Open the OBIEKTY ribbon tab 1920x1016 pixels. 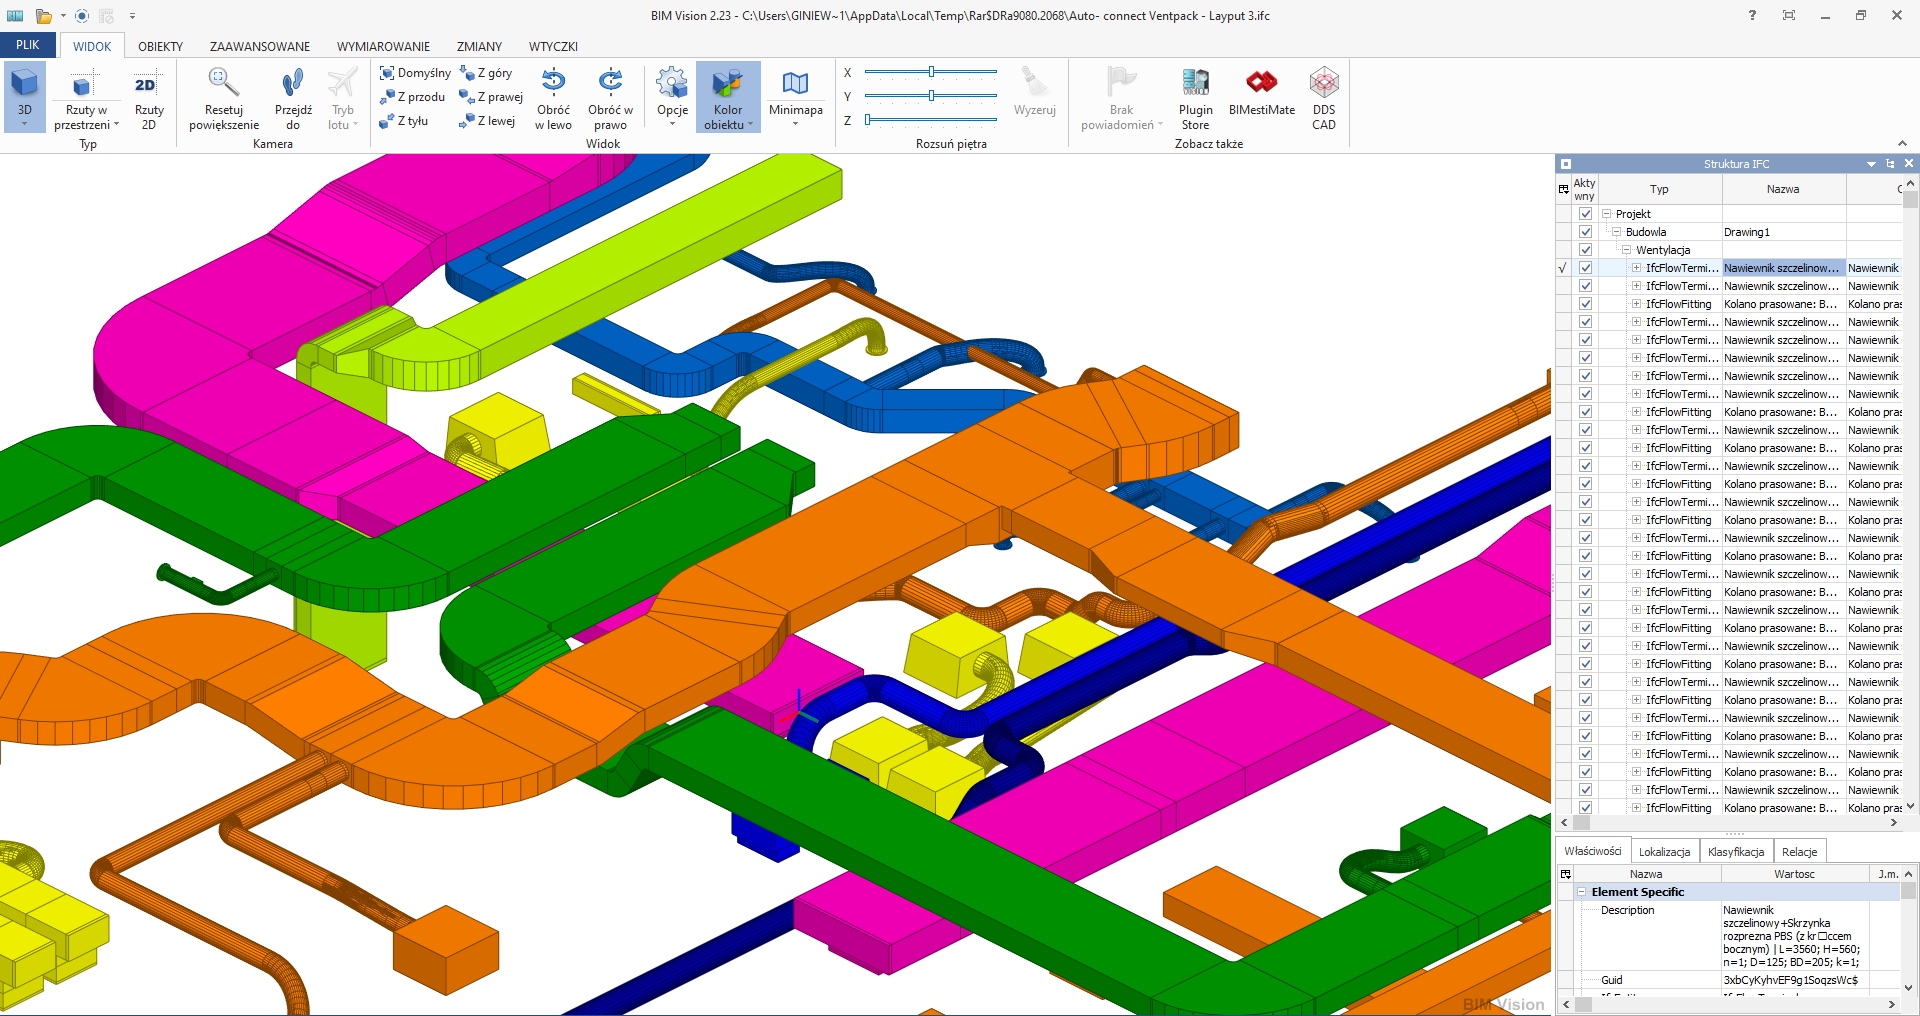pos(160,46)
